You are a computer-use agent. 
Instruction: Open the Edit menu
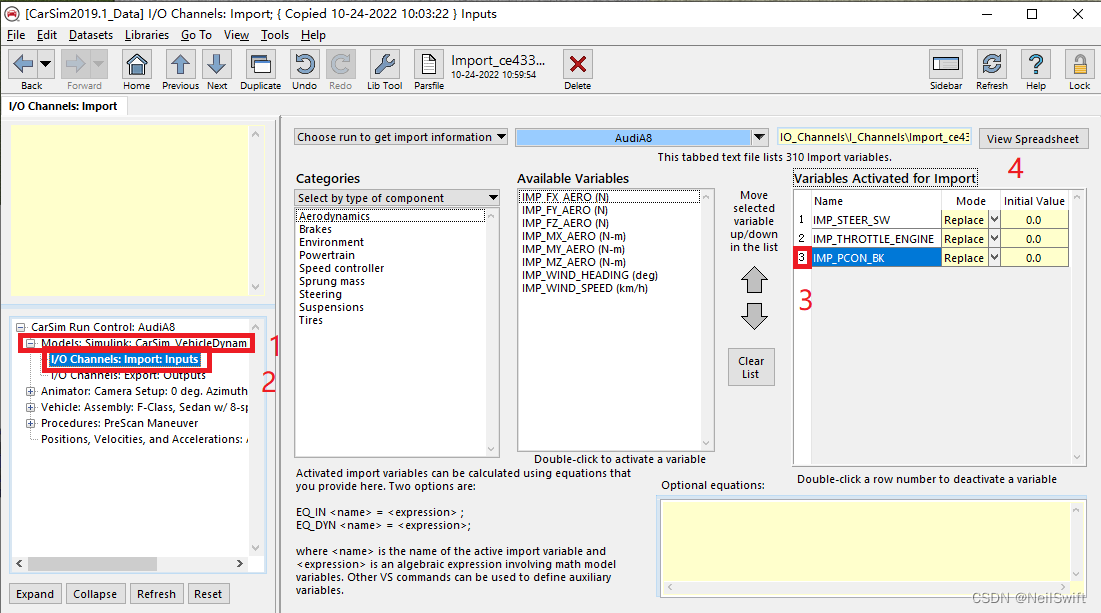(47, 35)
